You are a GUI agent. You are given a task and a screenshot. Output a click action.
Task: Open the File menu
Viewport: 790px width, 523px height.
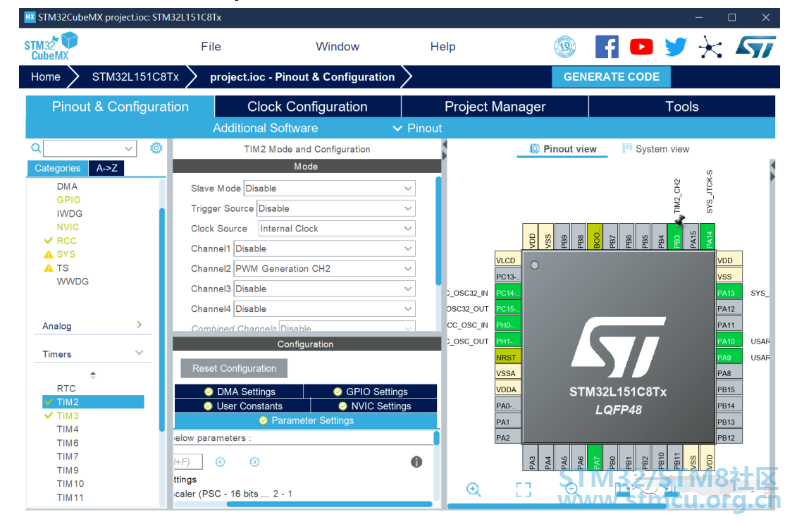211,46
